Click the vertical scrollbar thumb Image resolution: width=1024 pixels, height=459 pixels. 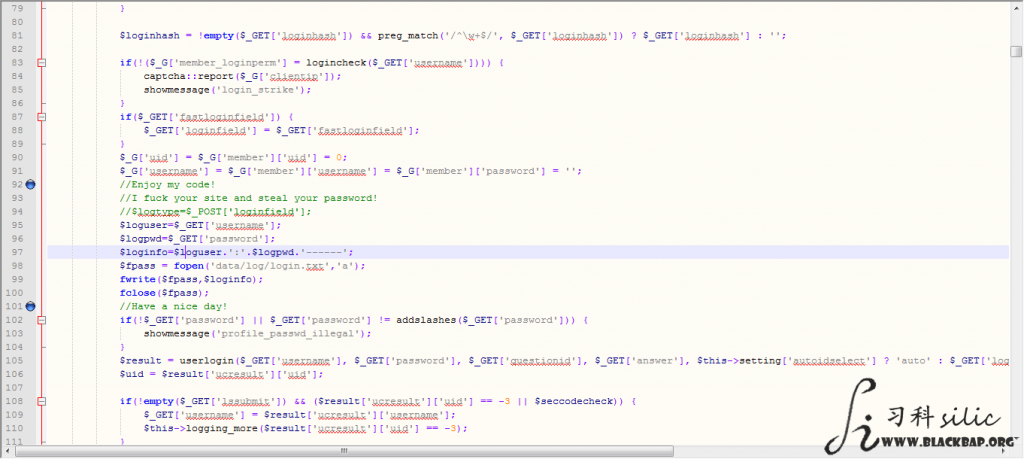(x=1016, y=52)
